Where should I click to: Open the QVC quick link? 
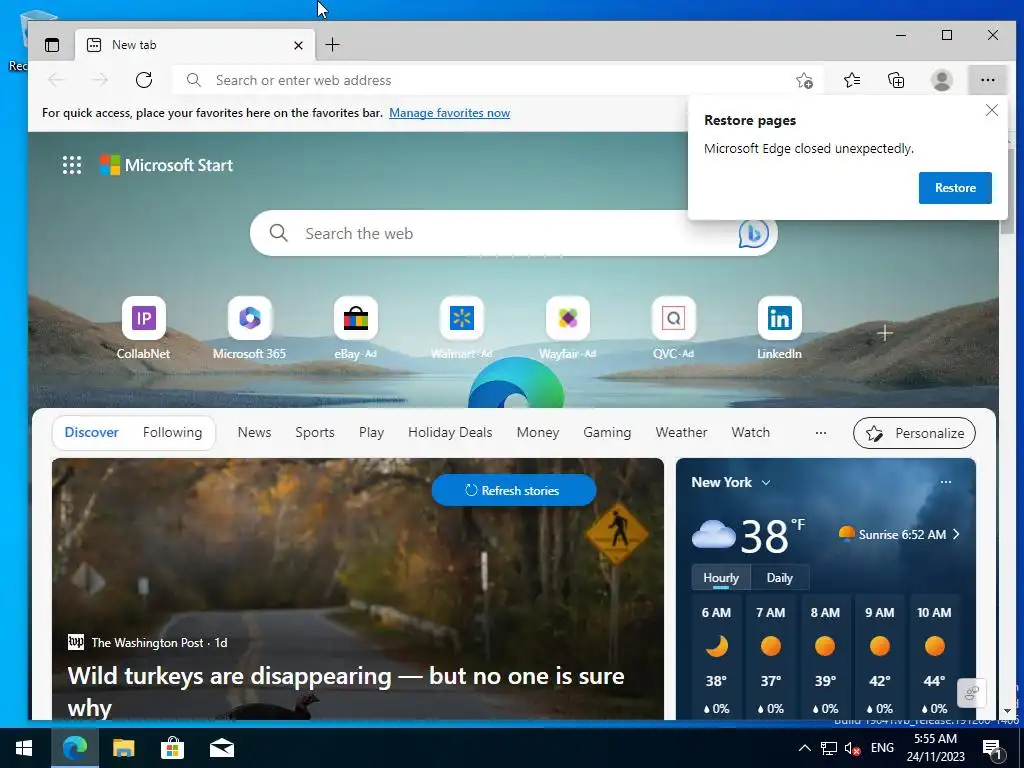(x=673, y=328)
